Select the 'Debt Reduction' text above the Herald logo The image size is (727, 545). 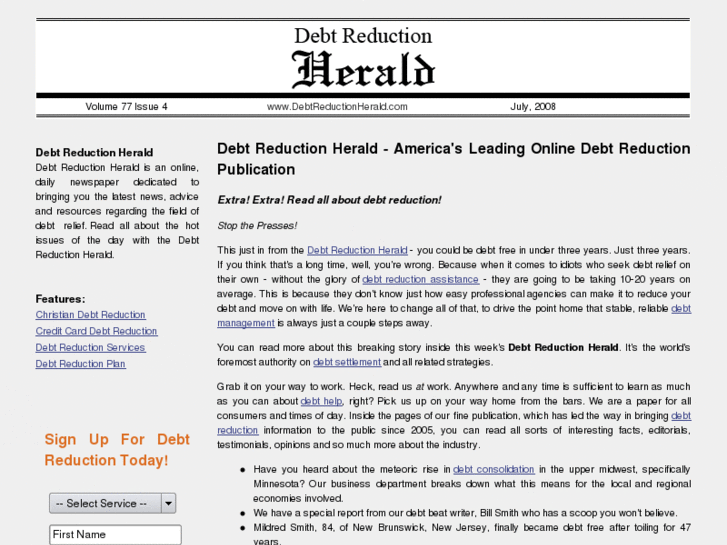[x=363, y=36]
